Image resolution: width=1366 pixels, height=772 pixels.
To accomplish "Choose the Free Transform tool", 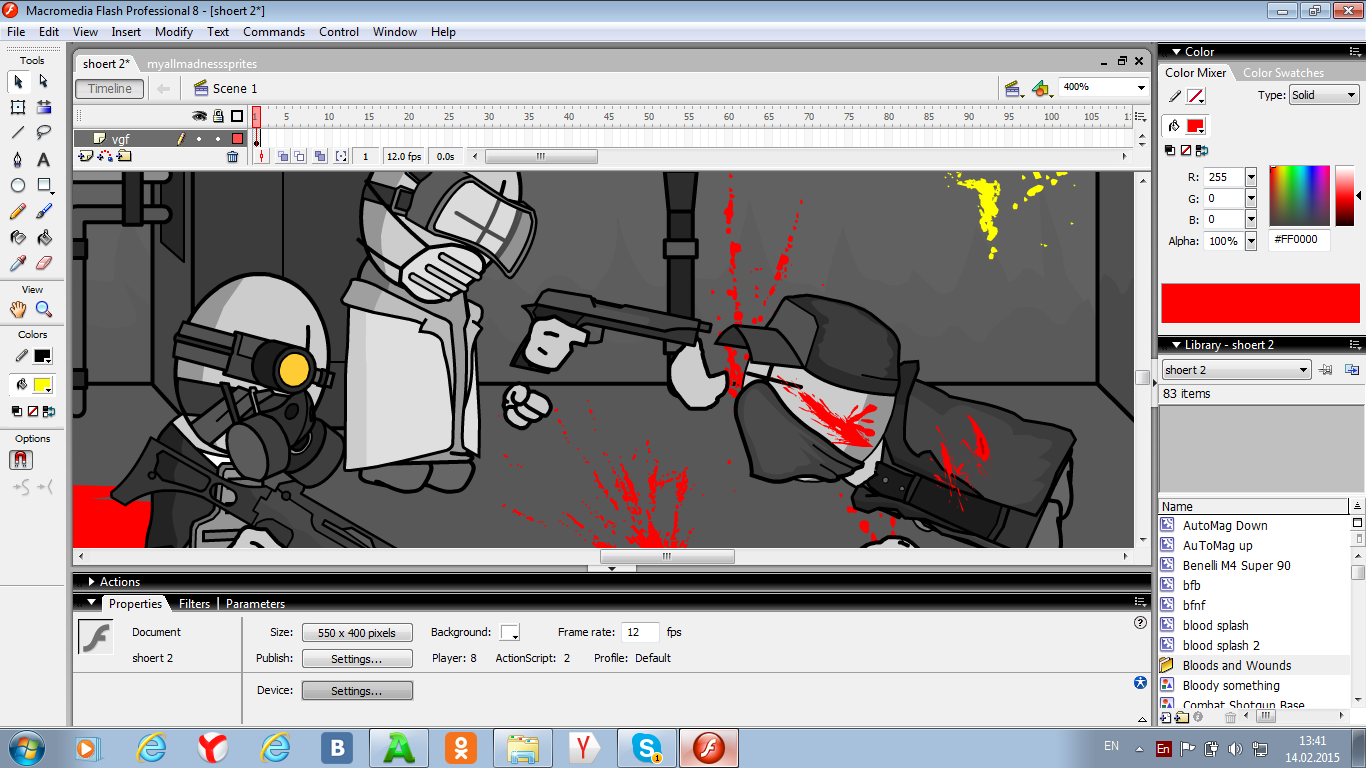I will point(18,107).
